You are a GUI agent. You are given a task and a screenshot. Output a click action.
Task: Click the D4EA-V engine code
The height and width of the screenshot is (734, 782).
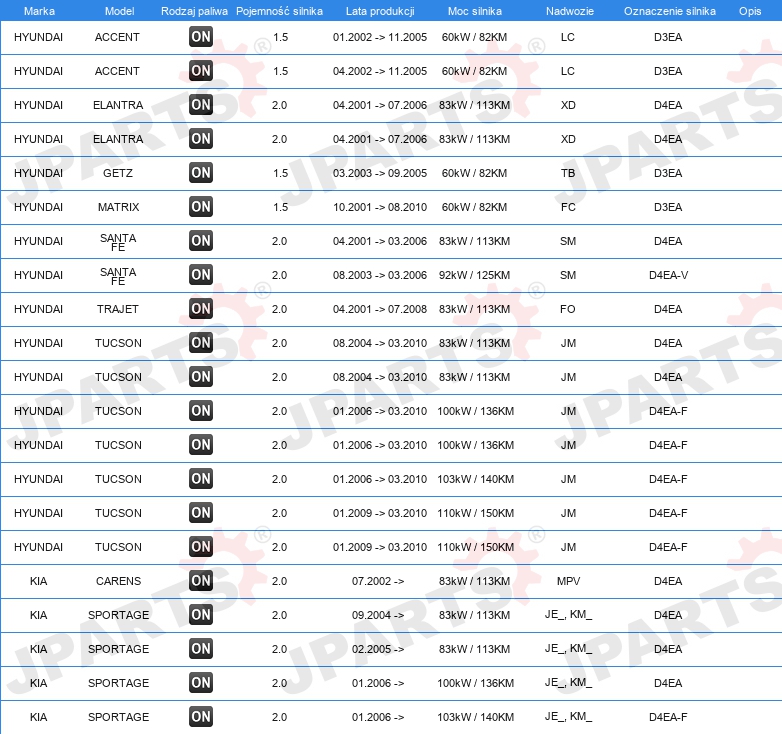tap(668, 275)
